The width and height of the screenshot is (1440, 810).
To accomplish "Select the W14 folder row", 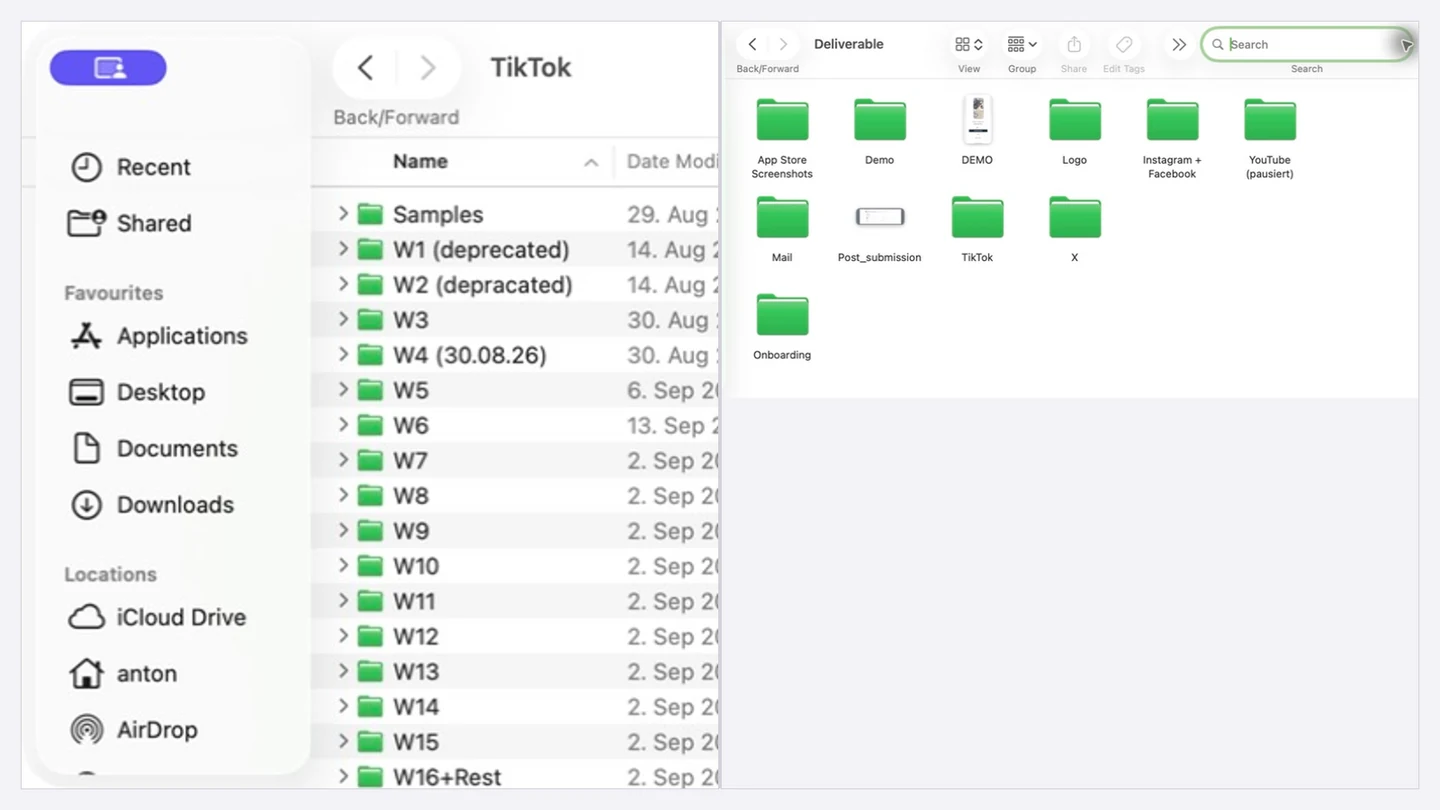I will [516, 706].
